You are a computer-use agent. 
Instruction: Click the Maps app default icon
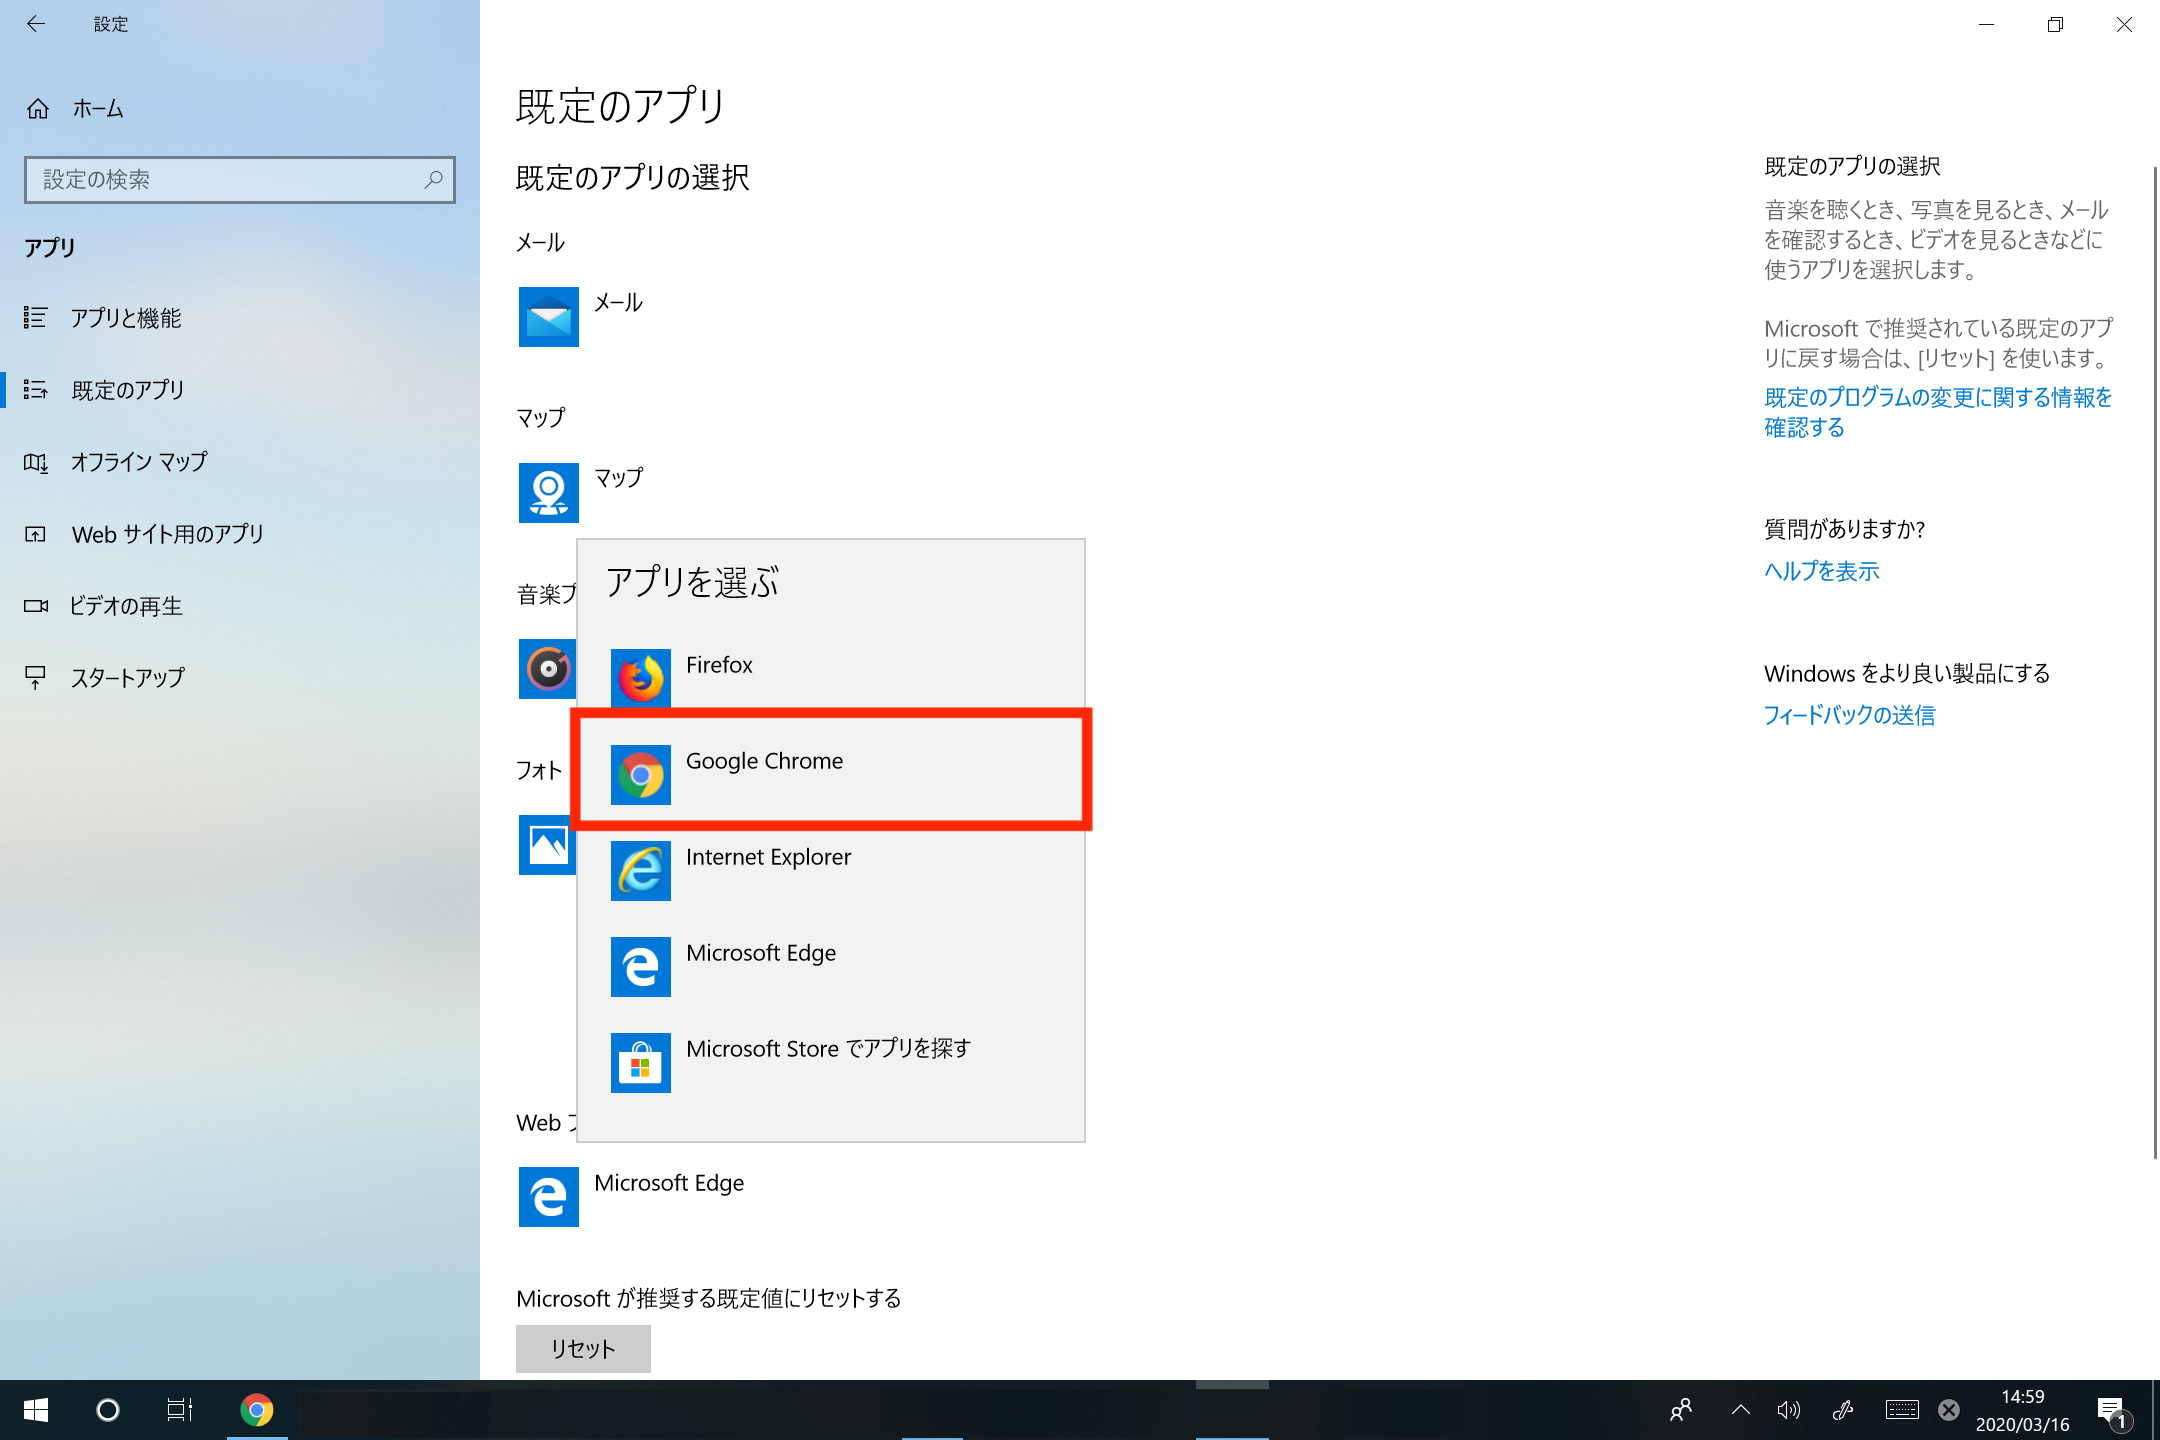548,492
